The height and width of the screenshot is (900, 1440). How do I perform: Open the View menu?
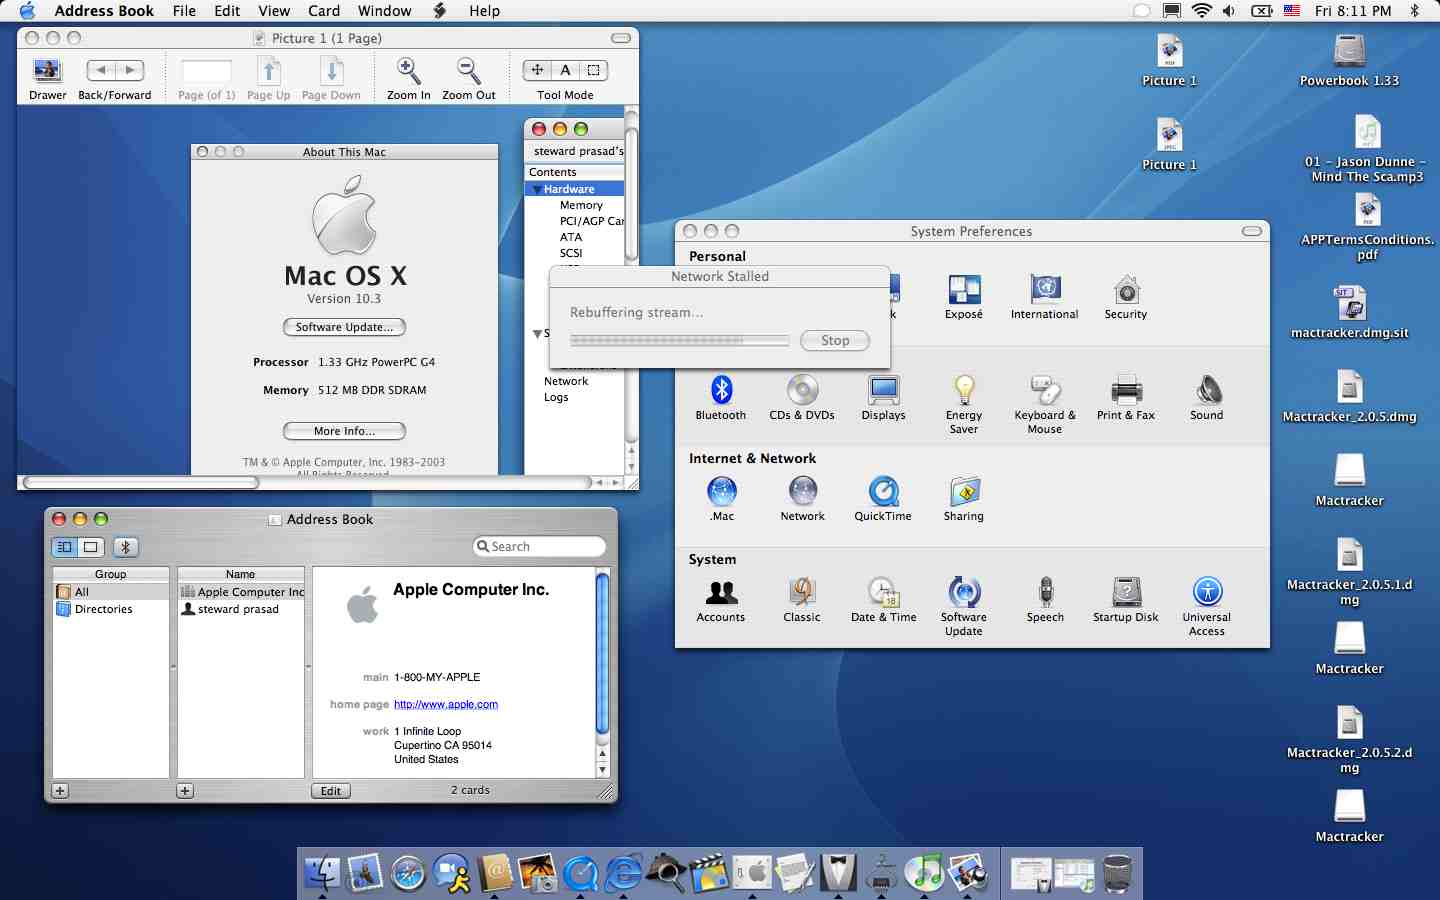point(274,11)
